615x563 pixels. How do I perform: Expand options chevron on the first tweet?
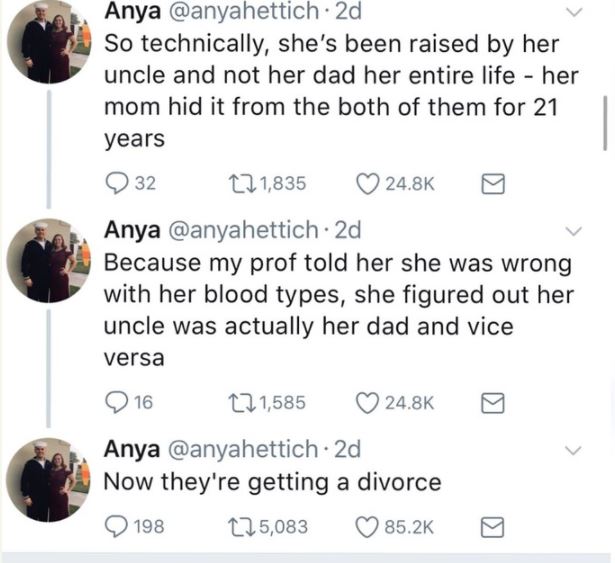coord(573,13)
